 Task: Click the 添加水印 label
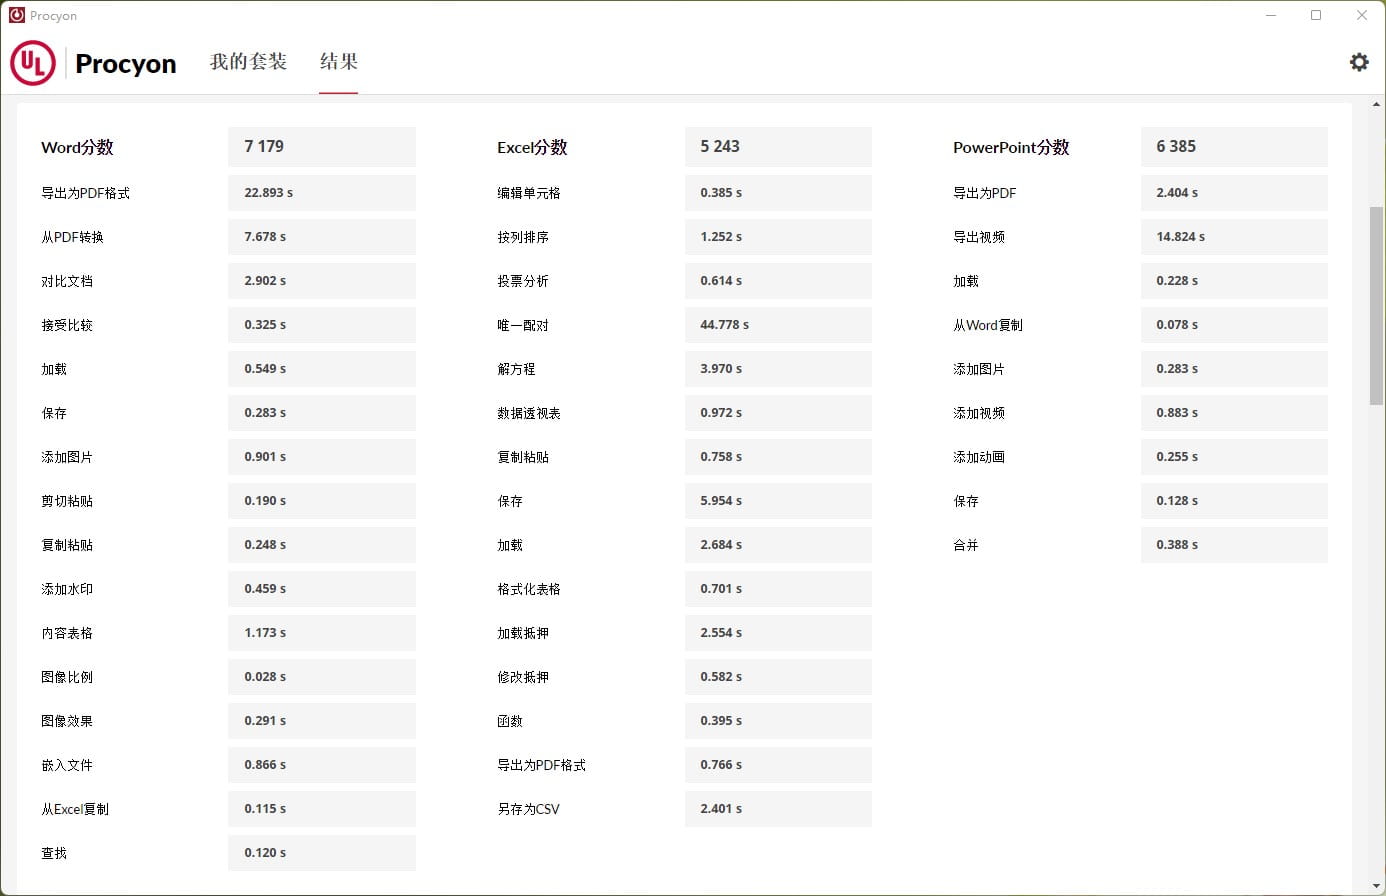click(x=67, y=589)
